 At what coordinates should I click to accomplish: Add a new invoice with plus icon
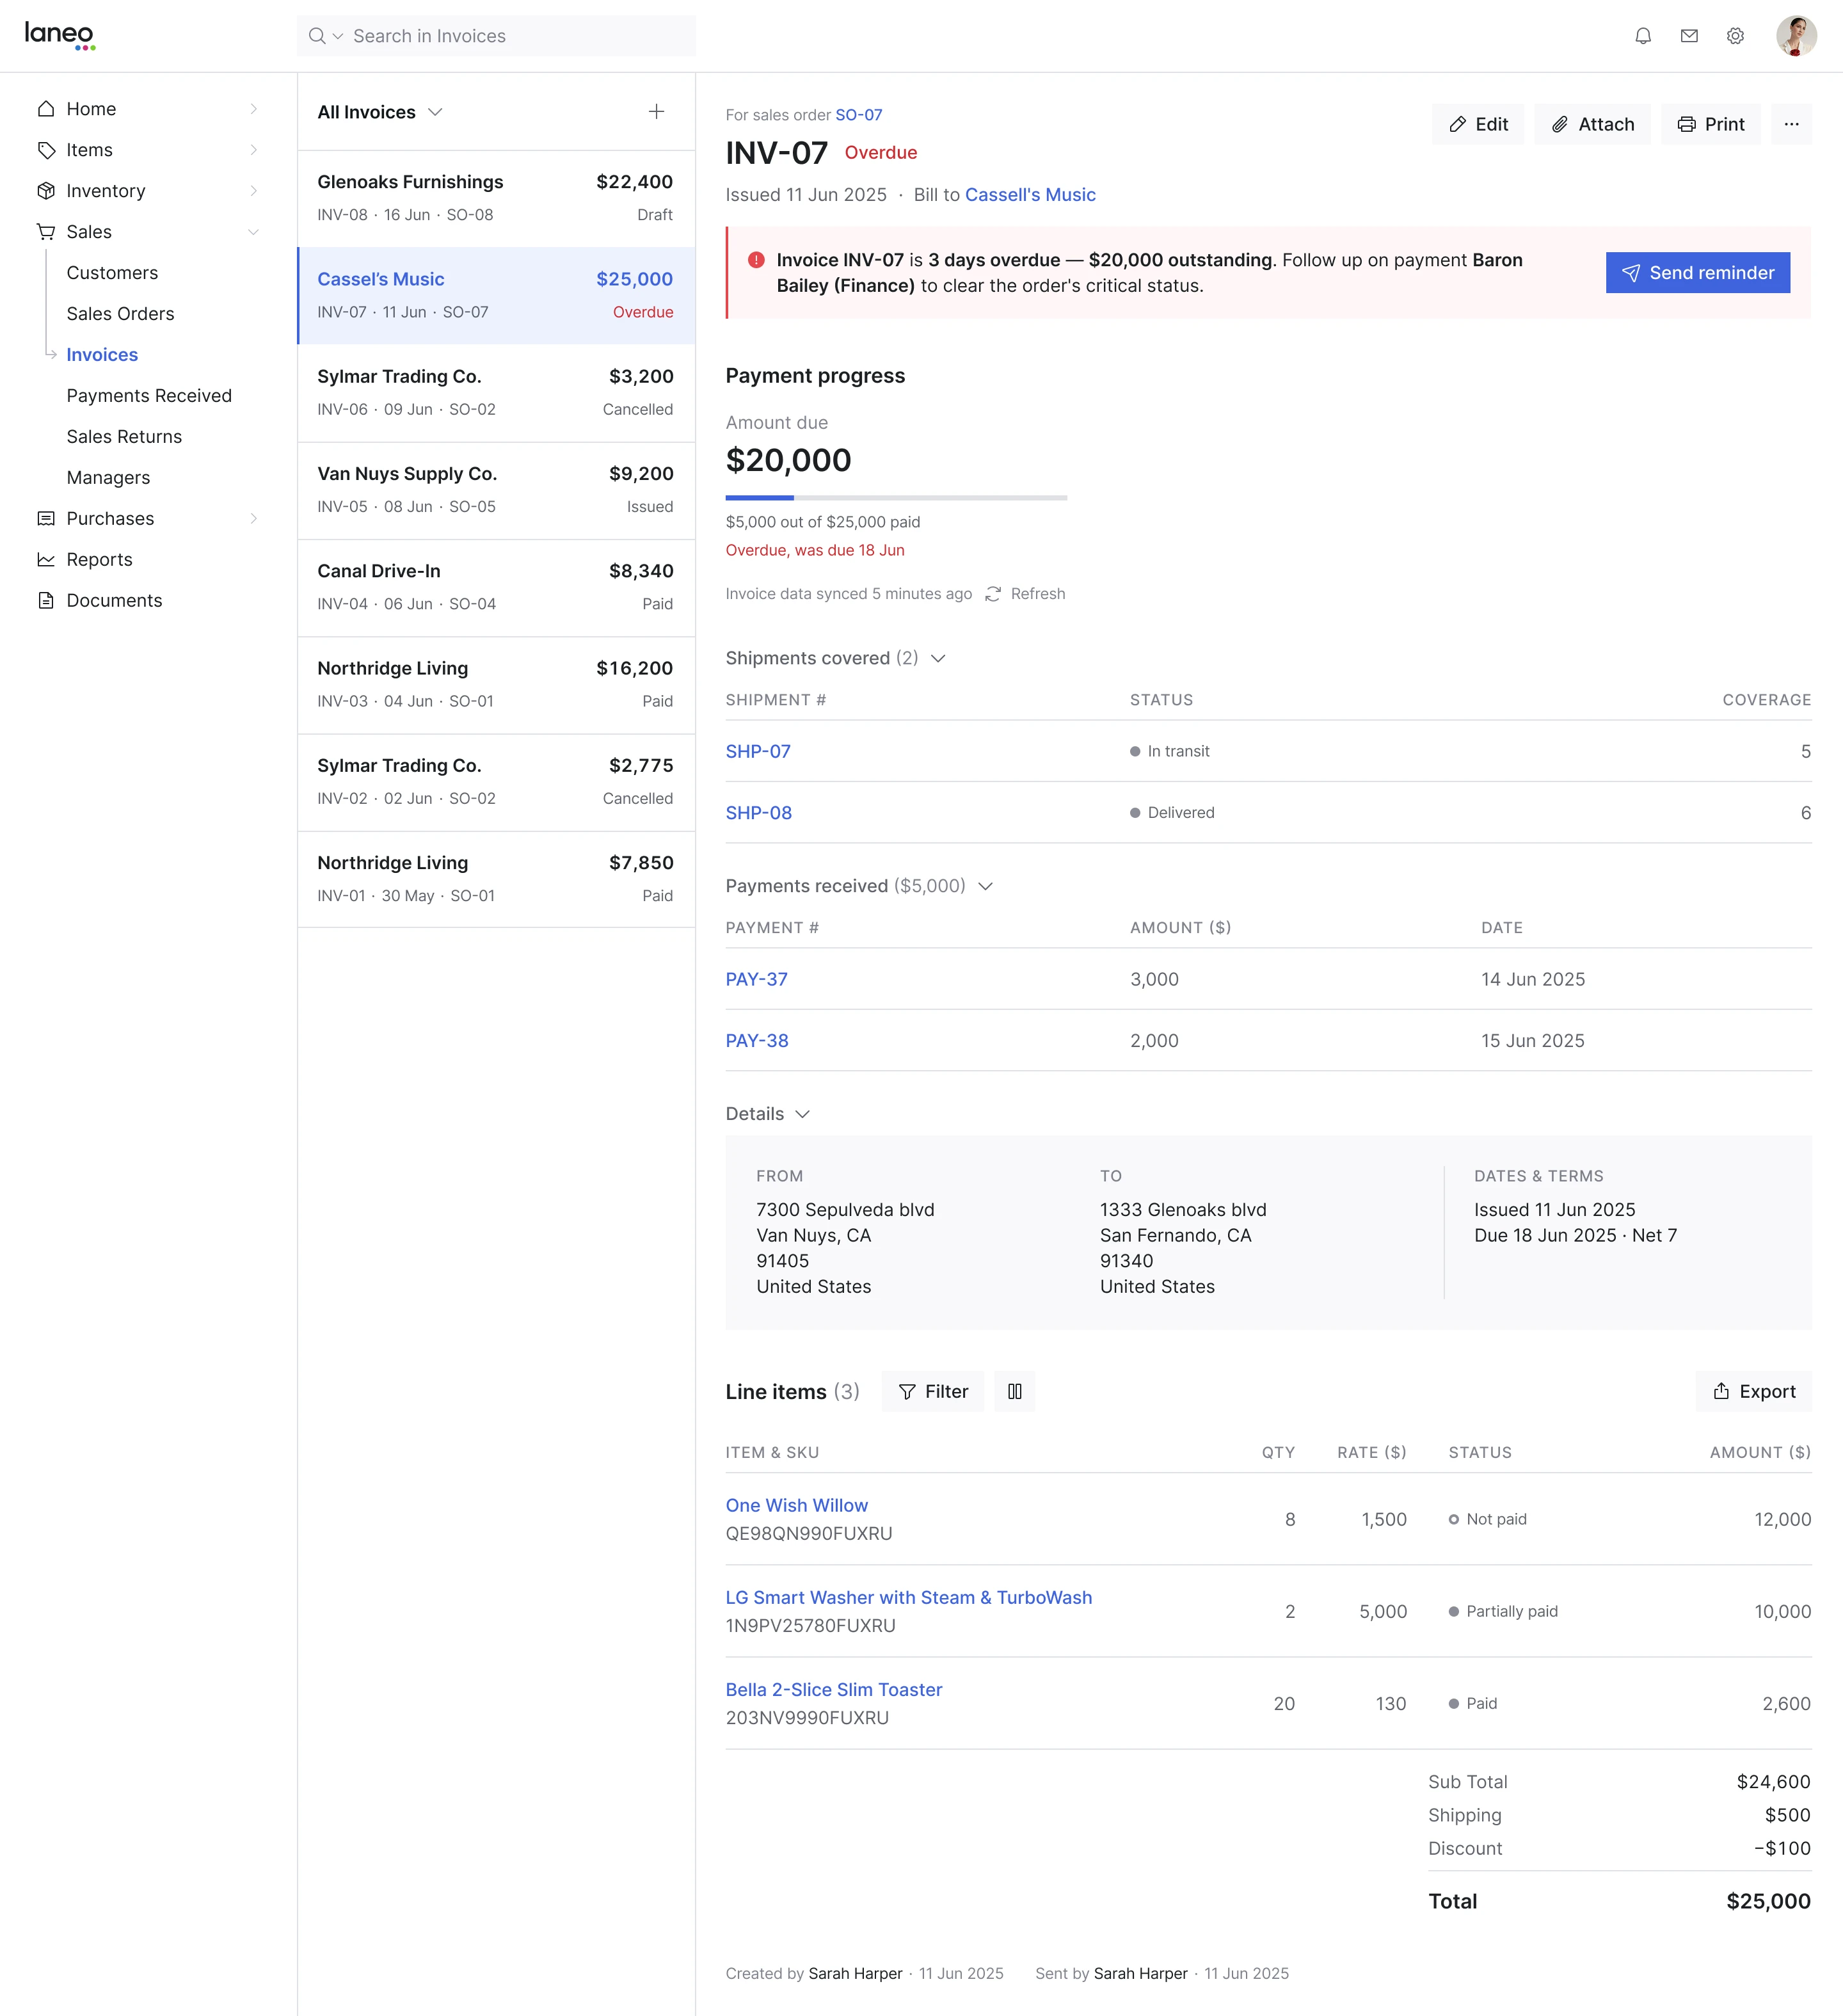point(656,112)
